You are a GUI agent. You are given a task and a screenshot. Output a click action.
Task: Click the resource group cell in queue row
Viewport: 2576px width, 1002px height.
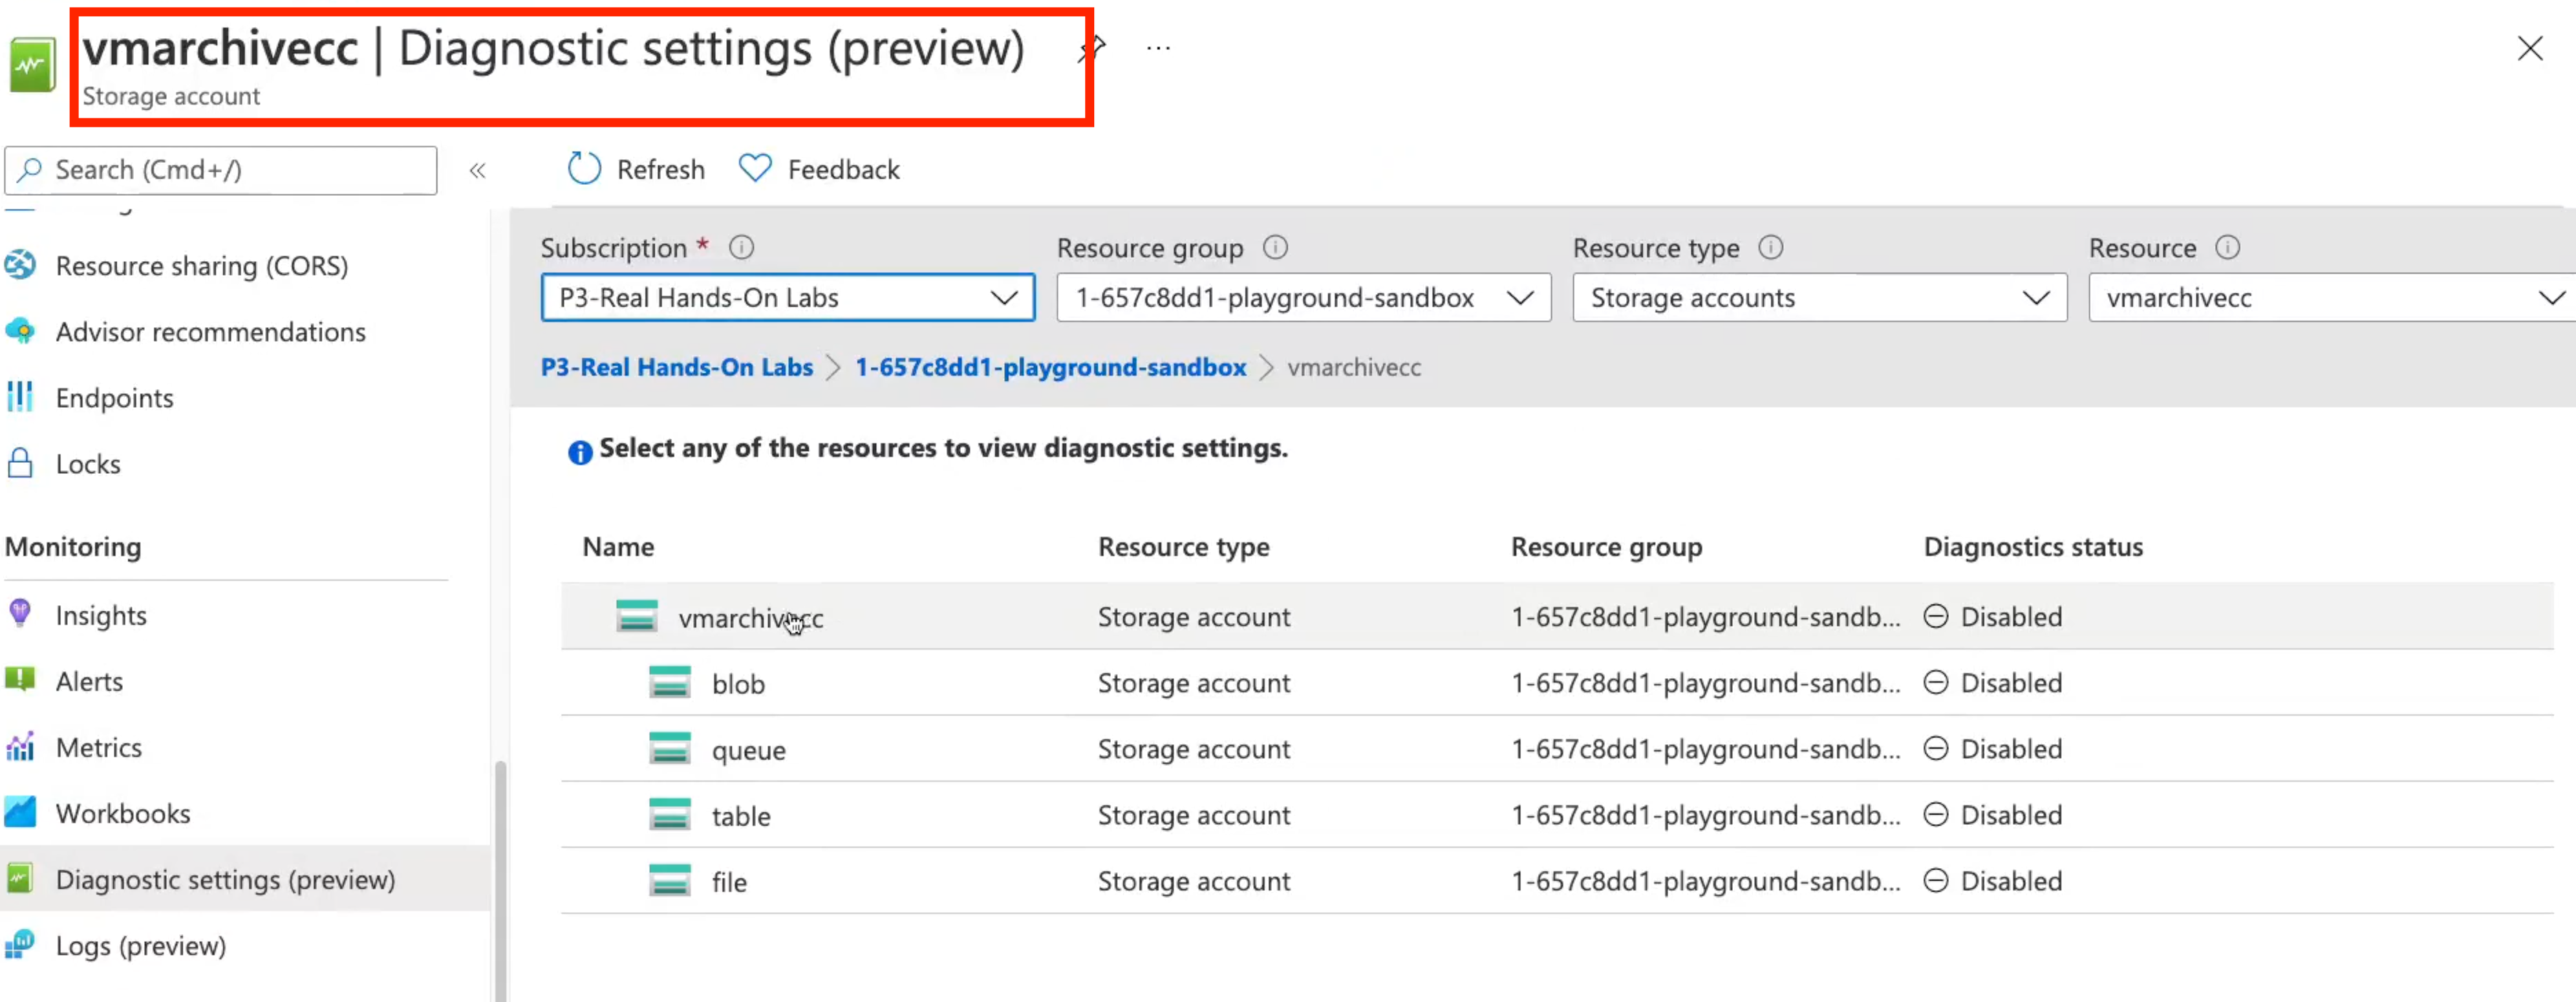pyautogui.click(x=1705, y=749)
